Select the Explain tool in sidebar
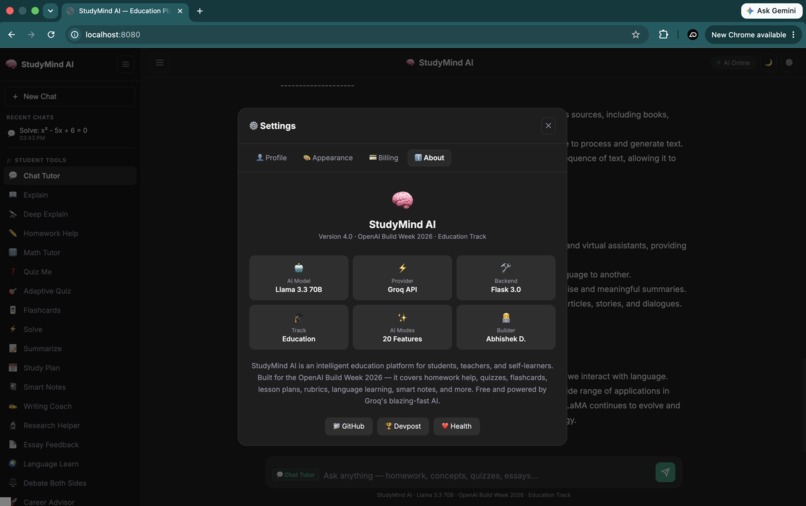806x506 pixels. [x=69, y=195]
